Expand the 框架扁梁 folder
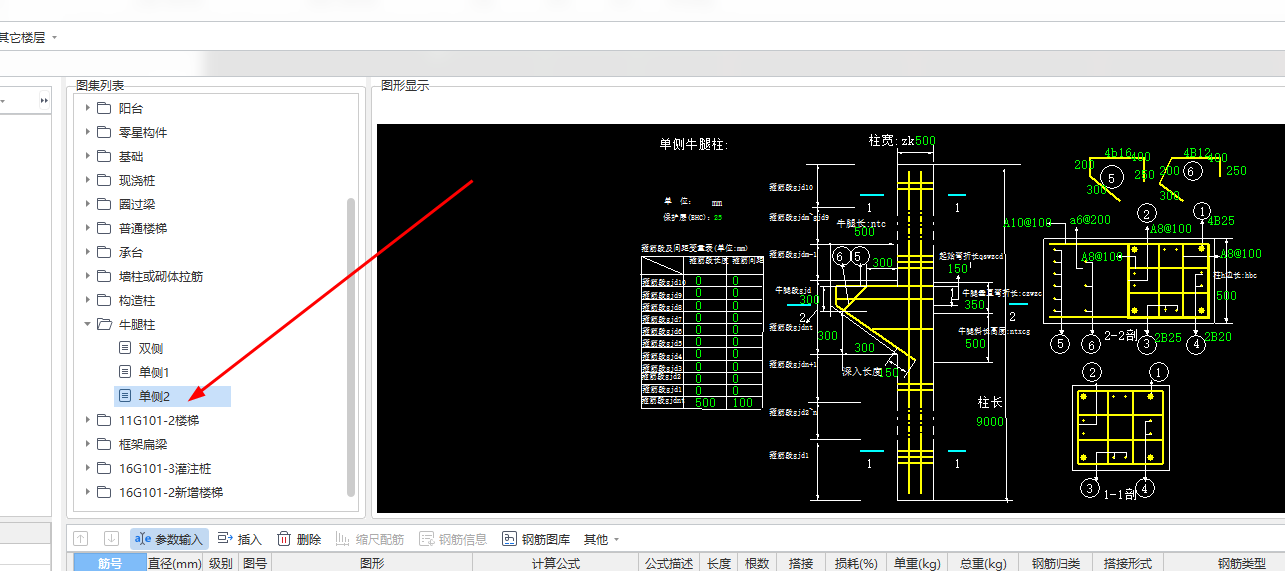This screenshot has width=1285, height=571. pos(87,444)
